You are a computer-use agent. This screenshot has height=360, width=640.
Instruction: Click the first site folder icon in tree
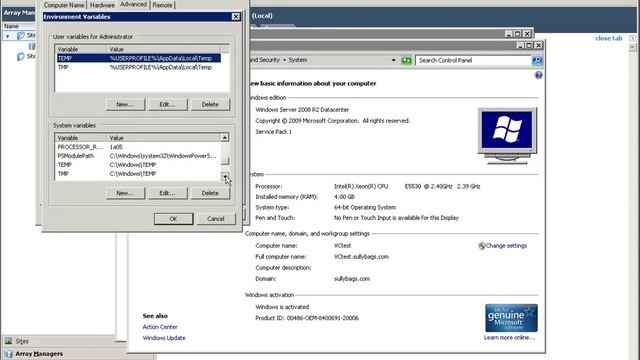tap(21, 36)
